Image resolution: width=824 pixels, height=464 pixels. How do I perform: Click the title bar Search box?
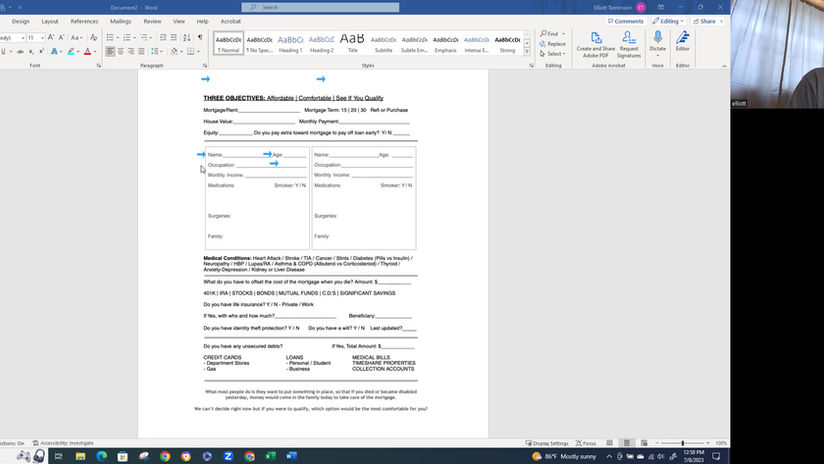tap(320, 7)
